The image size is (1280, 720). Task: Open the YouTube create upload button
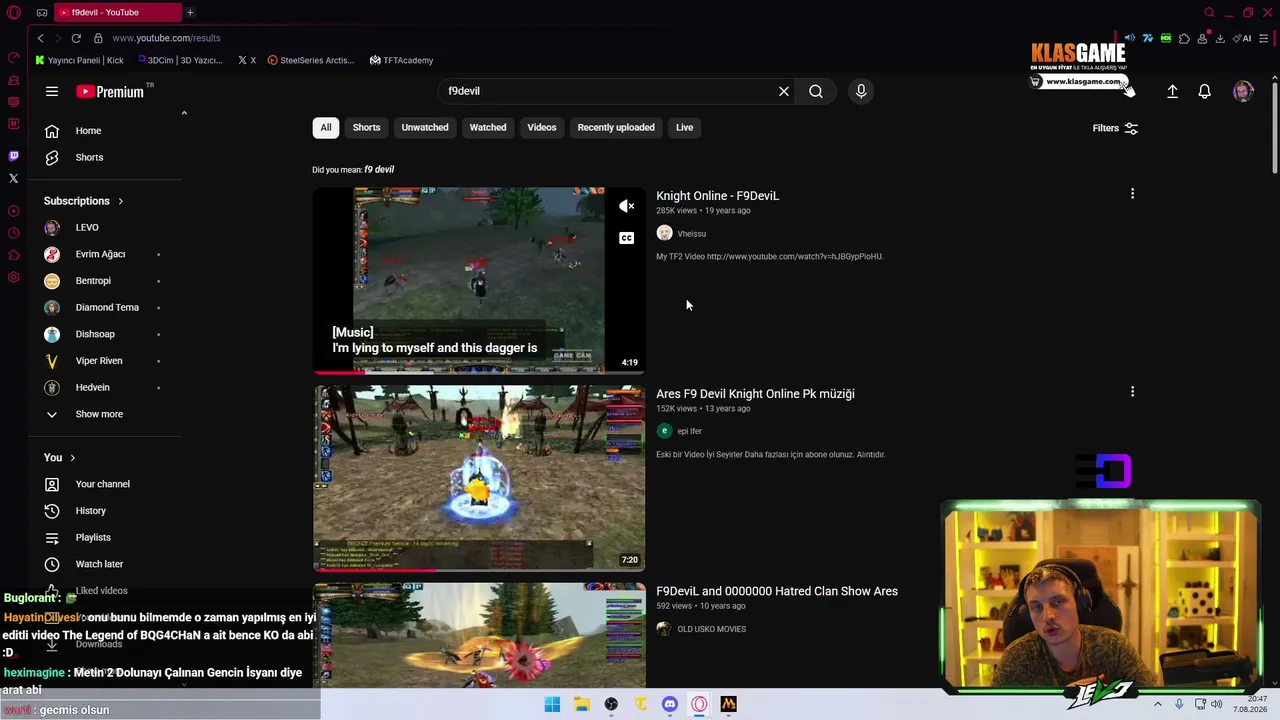click(1173, 91)
